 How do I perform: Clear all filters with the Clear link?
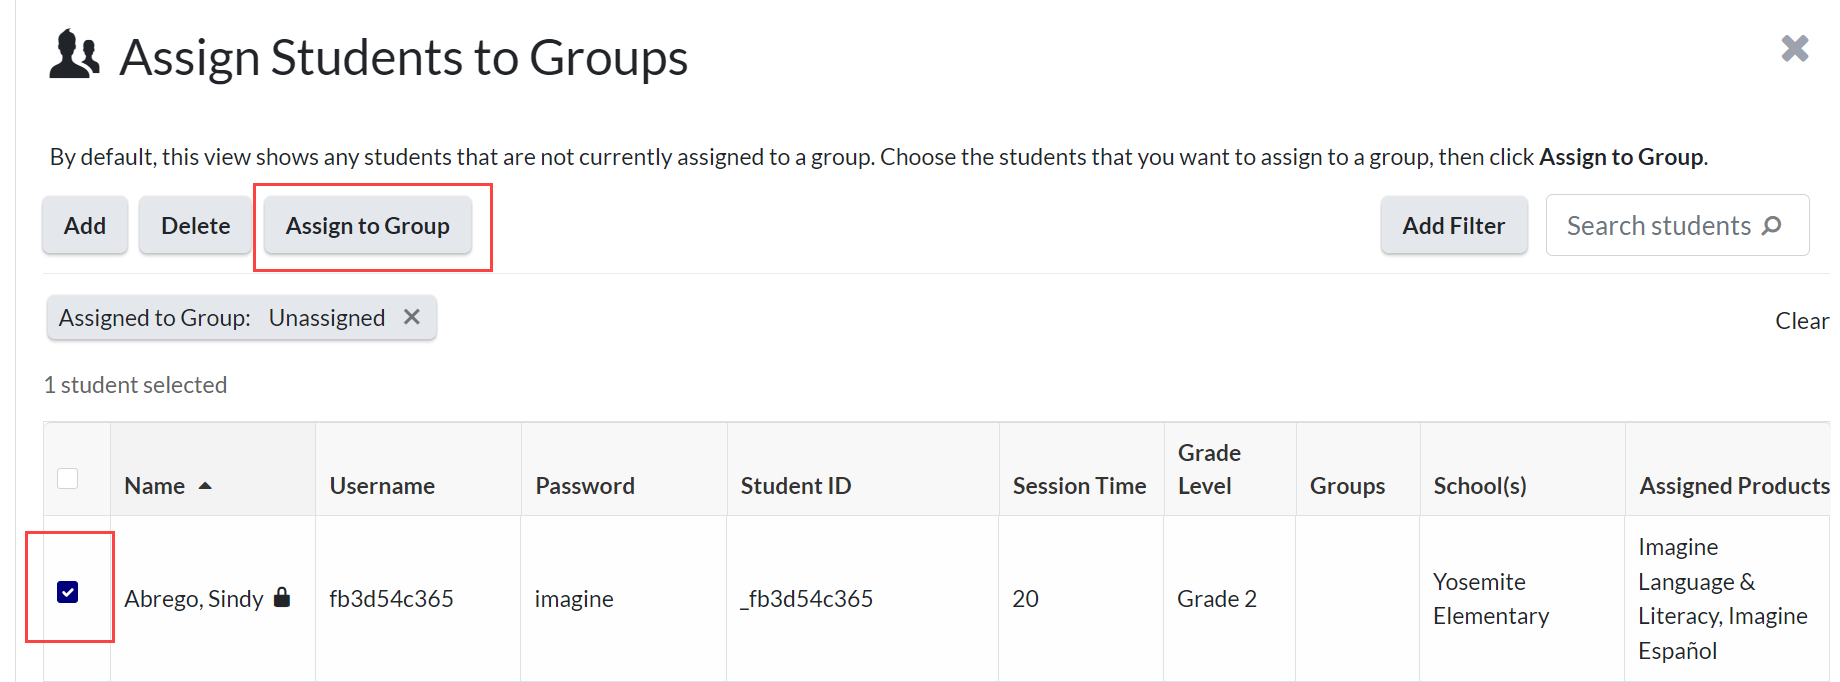(1801, 321)
